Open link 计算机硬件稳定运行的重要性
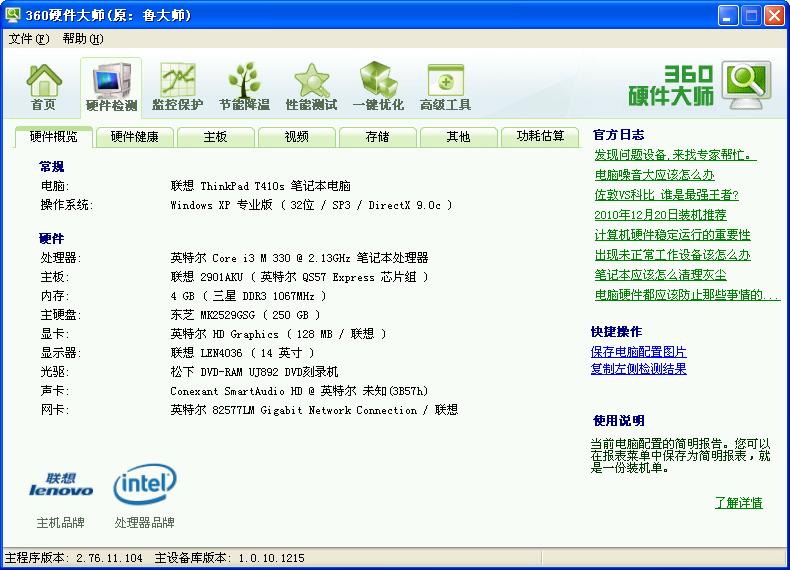 click(672, 235)
